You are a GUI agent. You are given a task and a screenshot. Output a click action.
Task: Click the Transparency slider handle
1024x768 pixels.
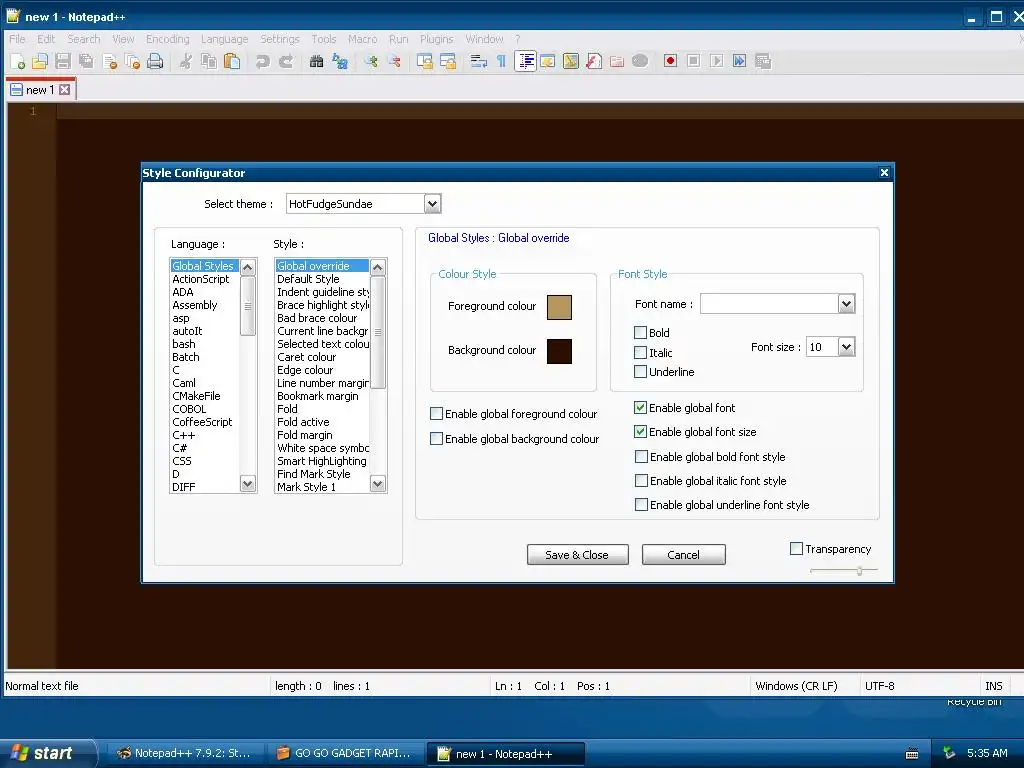tap(859, 571)
